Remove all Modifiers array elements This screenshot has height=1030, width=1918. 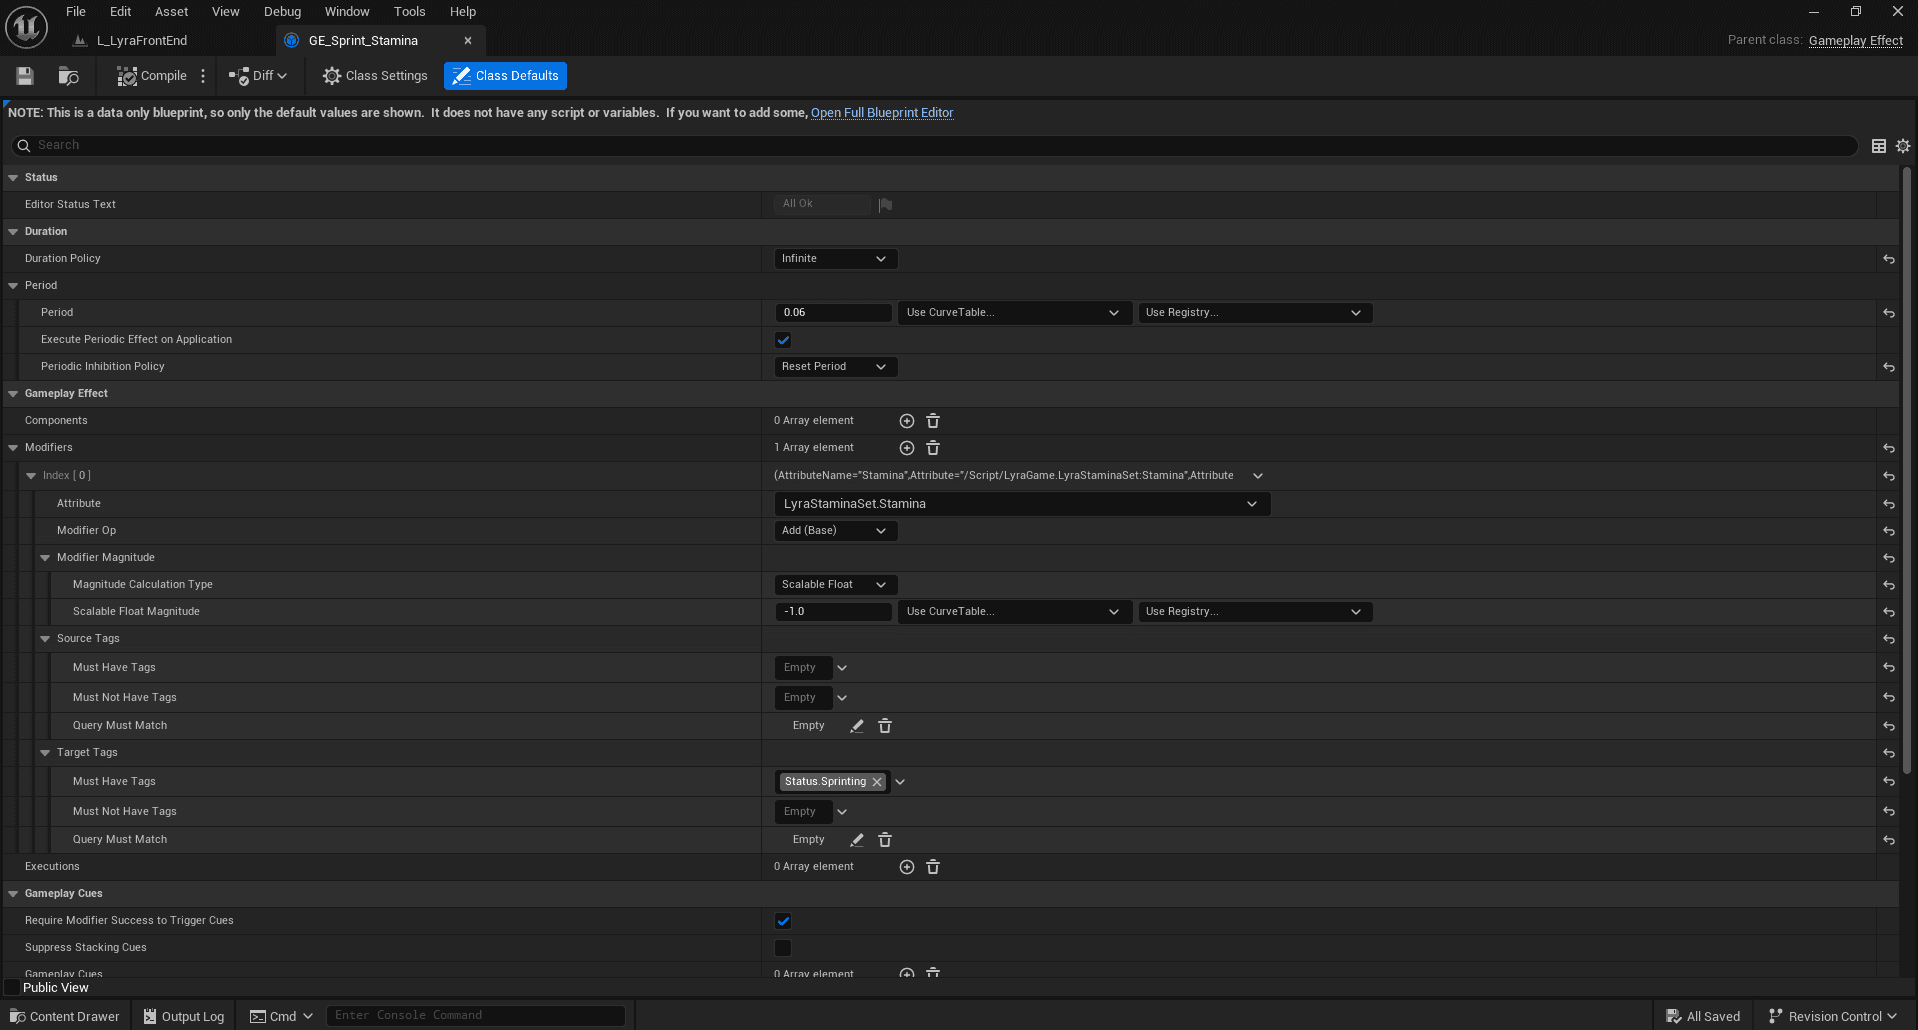[x=933, y=448]
